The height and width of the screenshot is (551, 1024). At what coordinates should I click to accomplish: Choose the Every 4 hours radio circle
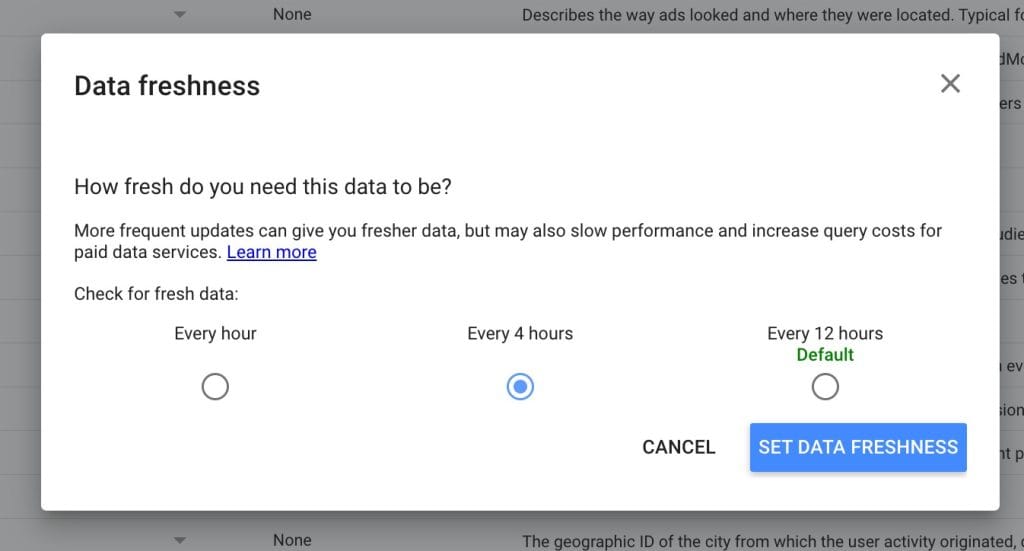click(x=520, y=386)
